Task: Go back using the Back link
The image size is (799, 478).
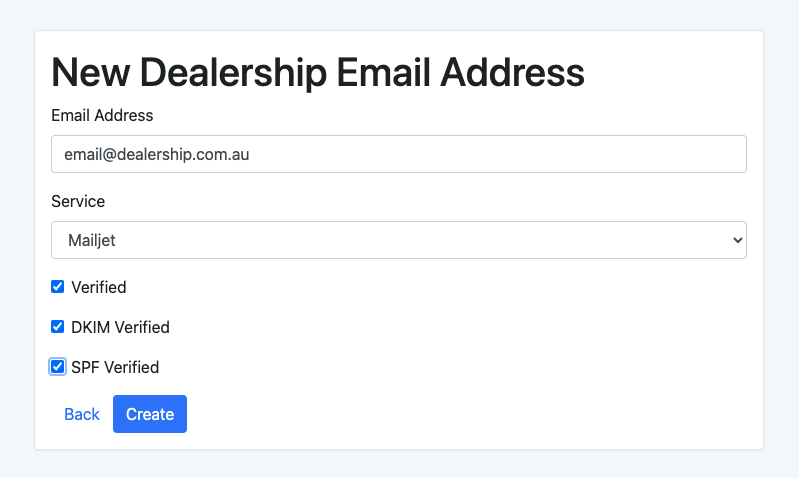Action: coord(82,414)
